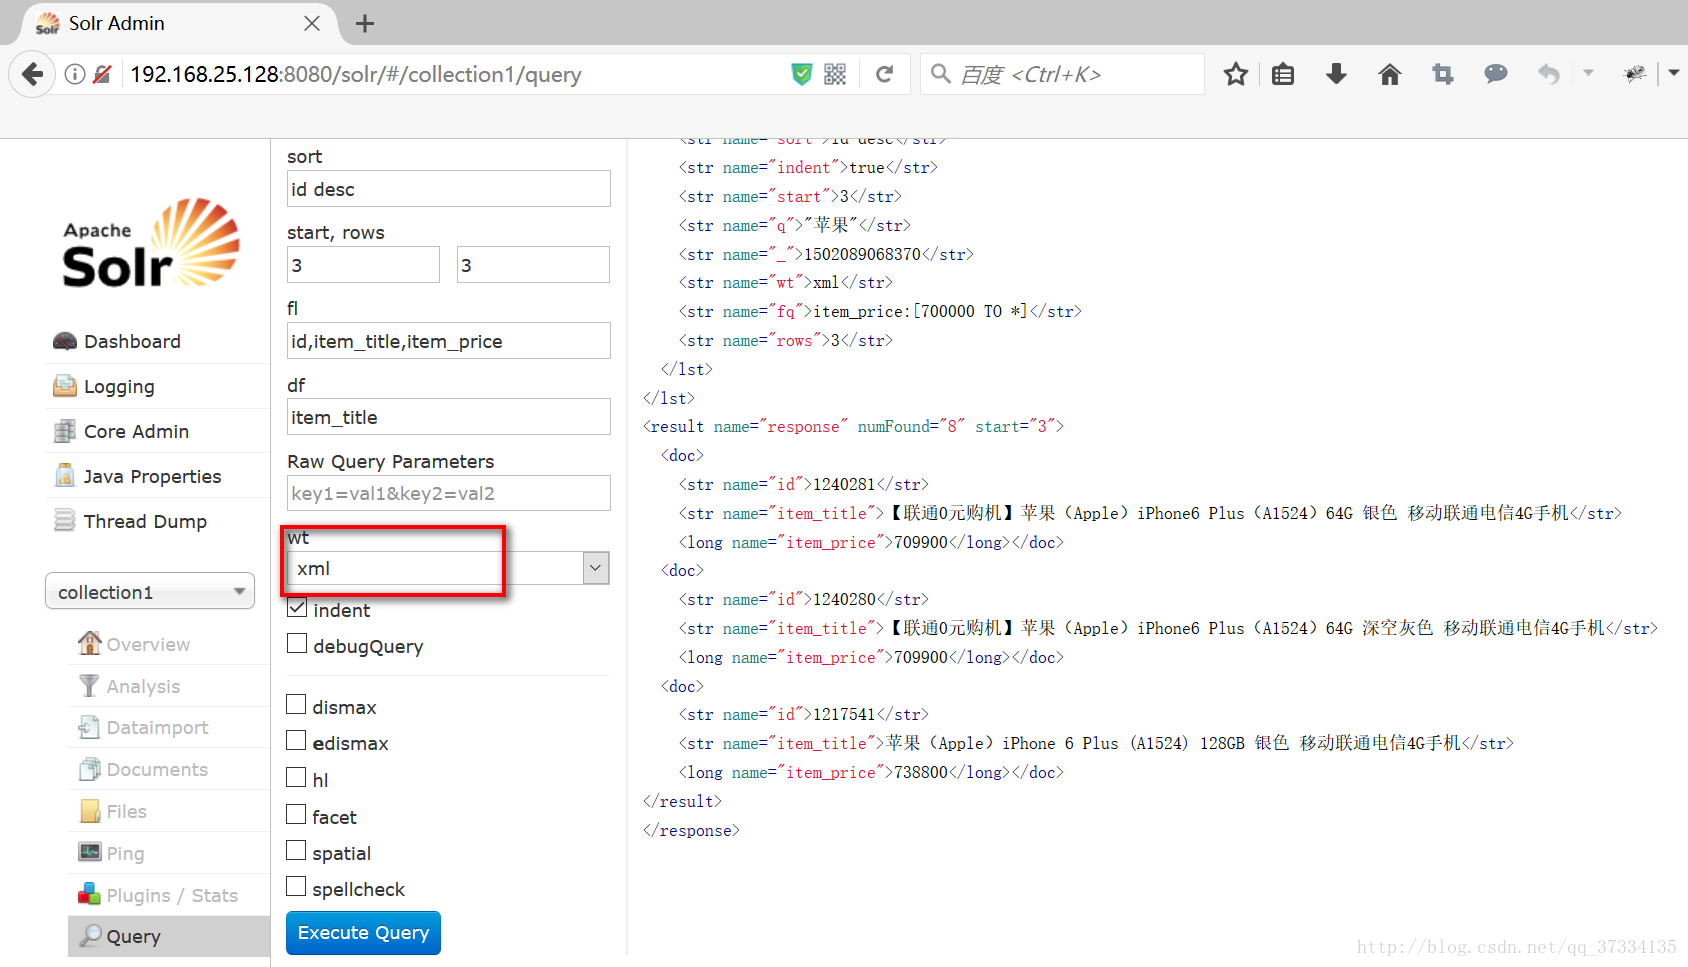Reload the page with the refresh icon
Image resolution: width=1688 pixels, height=967 pixels.
885,74
